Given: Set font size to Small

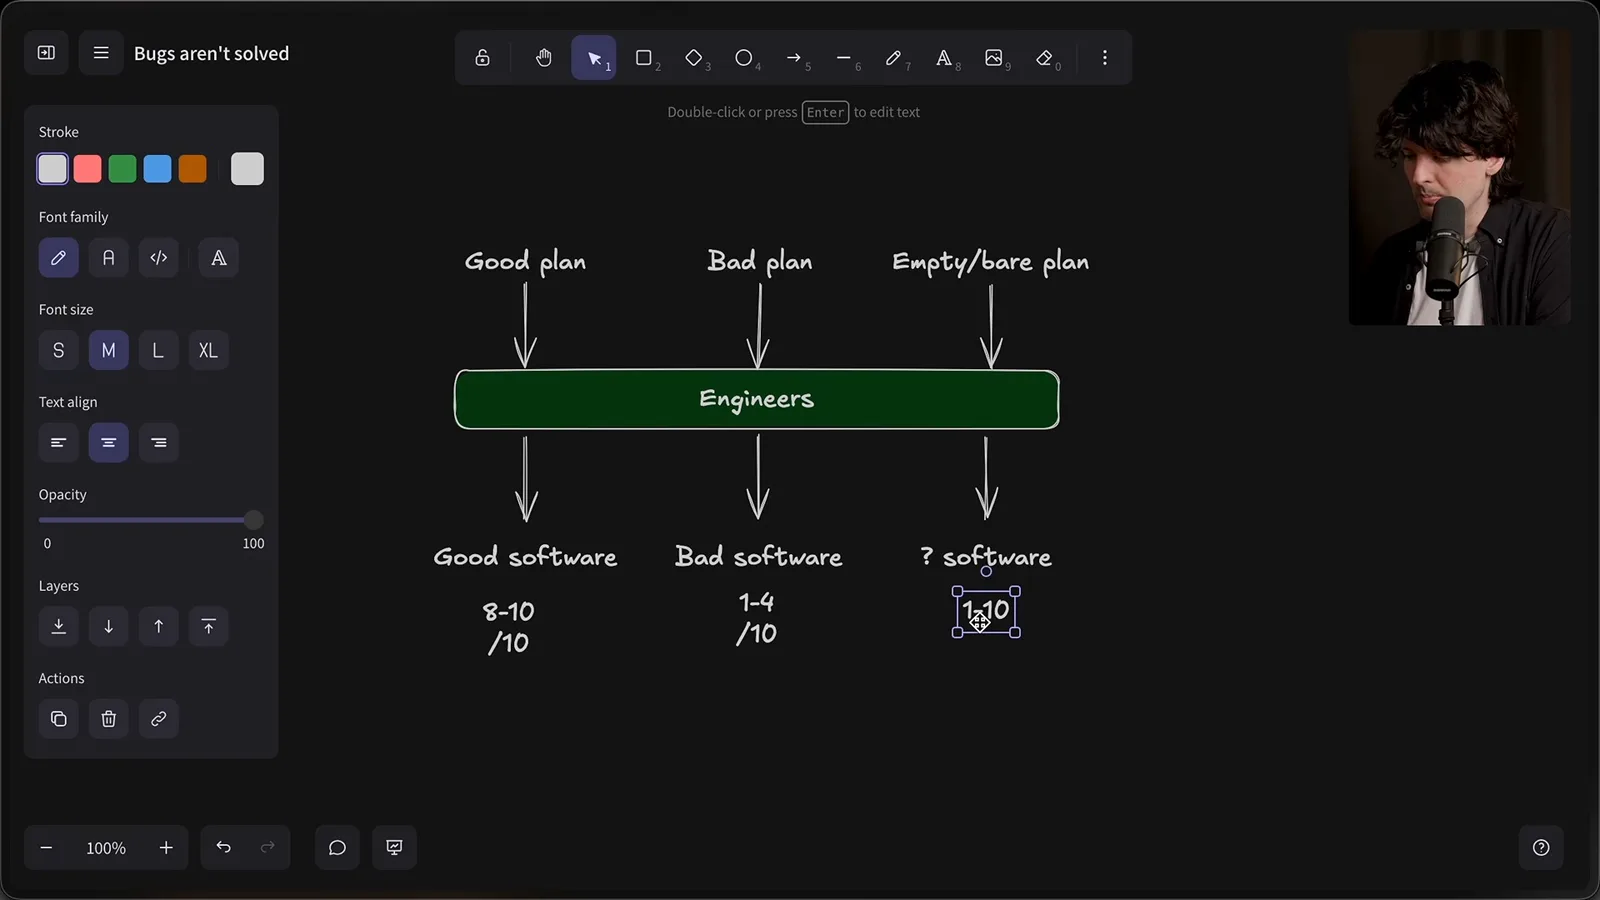Looking at the screenshot, I should (x=59, y=351).
